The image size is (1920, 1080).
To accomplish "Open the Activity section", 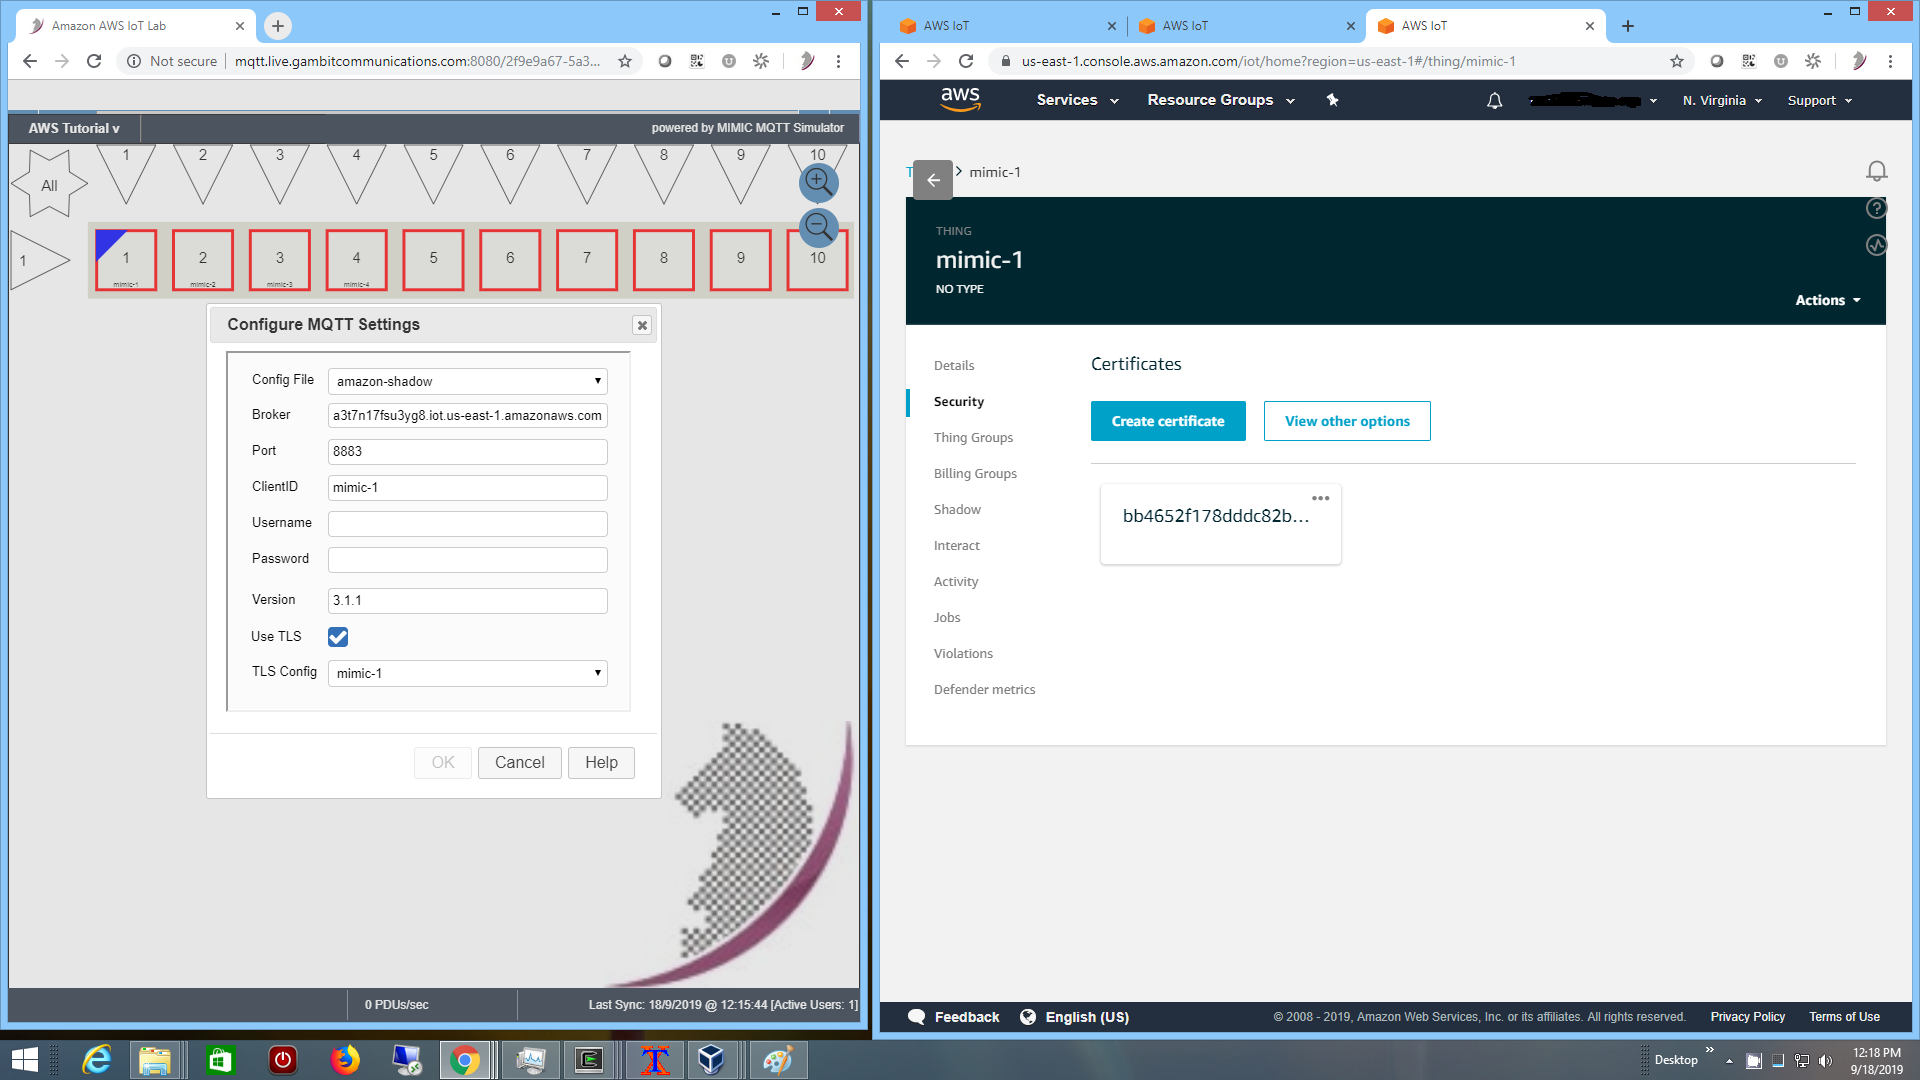I will pos(956,581).
